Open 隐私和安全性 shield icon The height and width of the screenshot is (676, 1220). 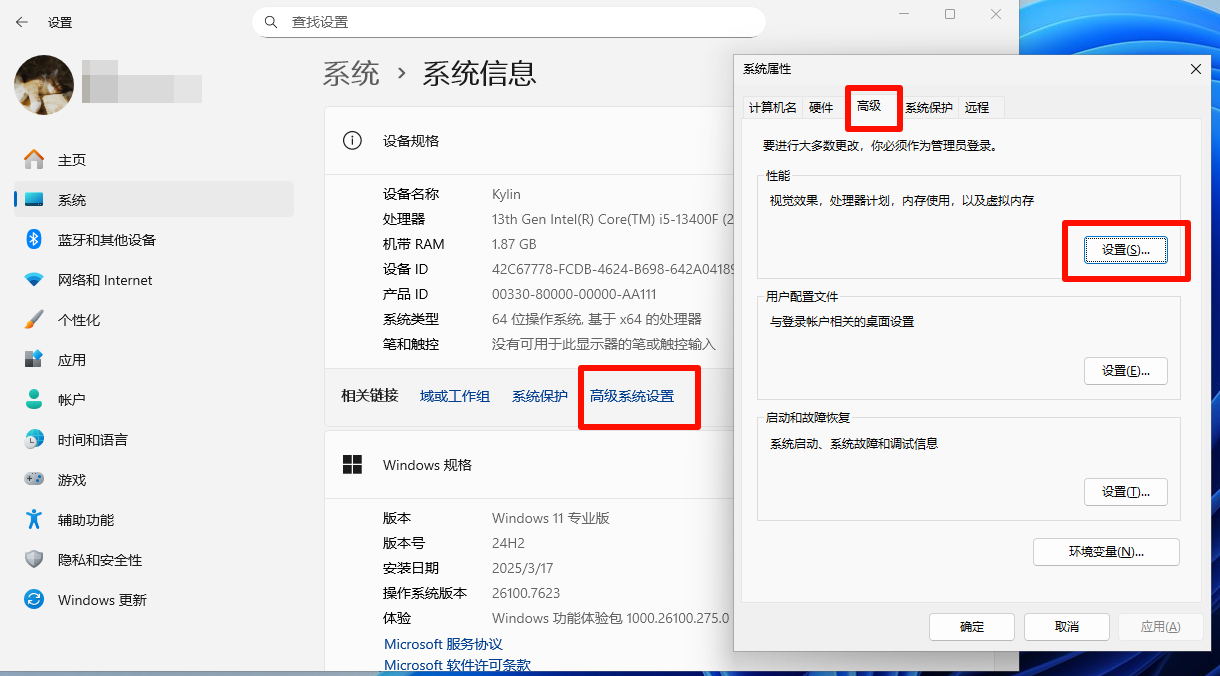(34, 559)
